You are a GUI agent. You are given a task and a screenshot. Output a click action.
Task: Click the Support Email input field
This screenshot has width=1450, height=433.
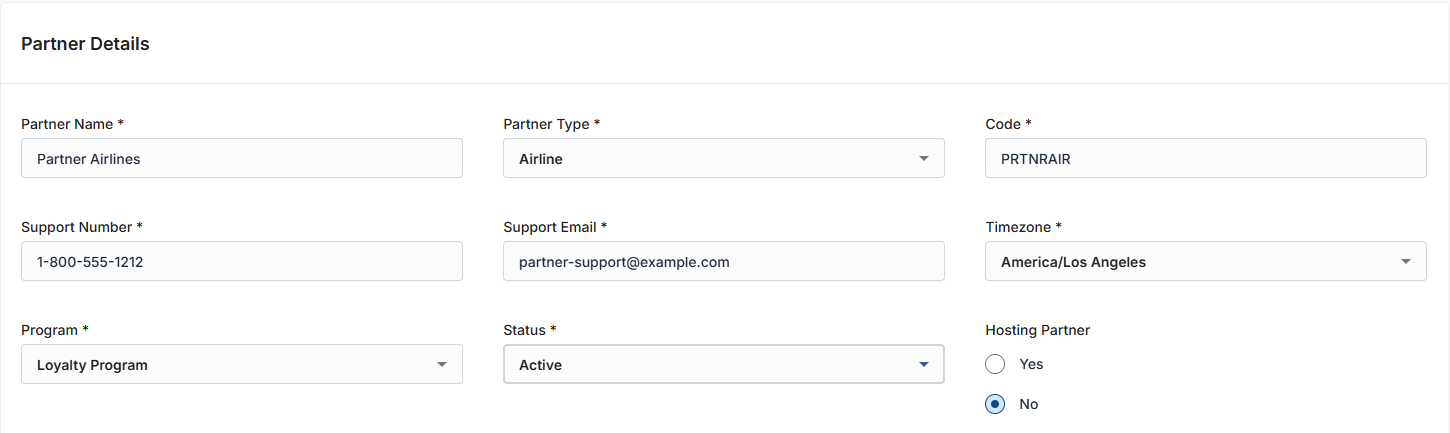coord(723,262)
